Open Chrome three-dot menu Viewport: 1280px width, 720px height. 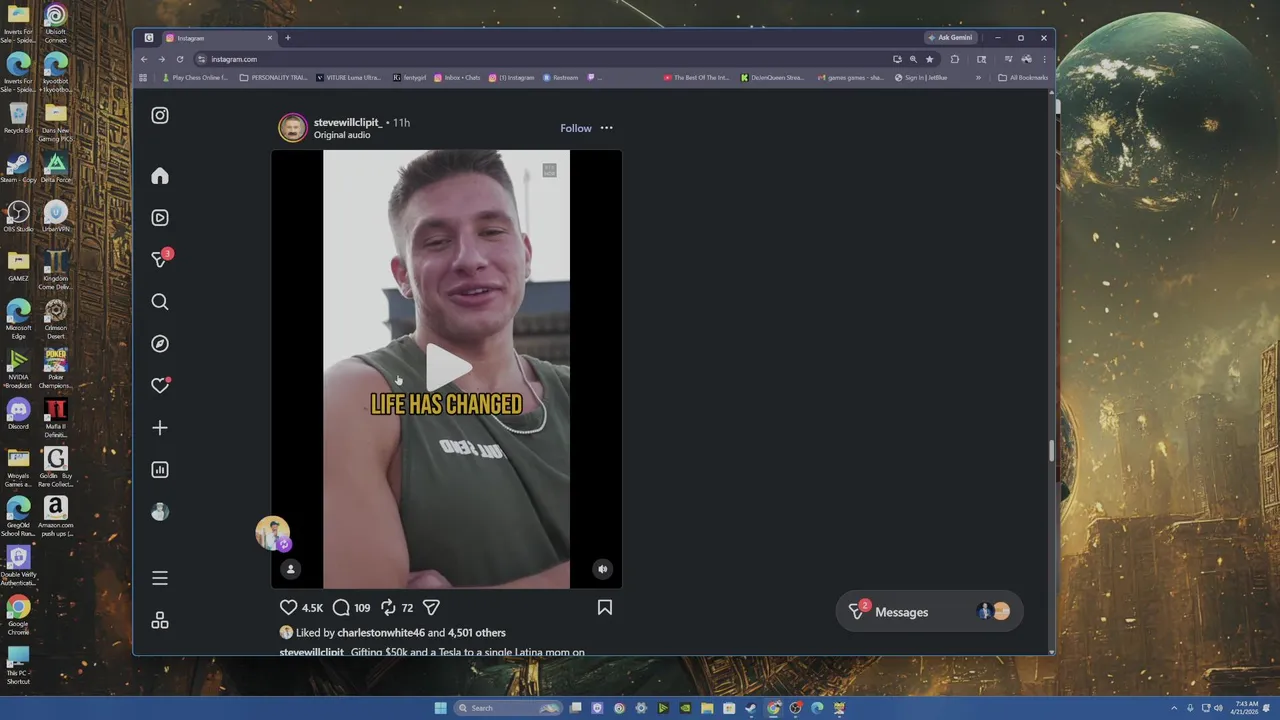[x=1044, y=59]
